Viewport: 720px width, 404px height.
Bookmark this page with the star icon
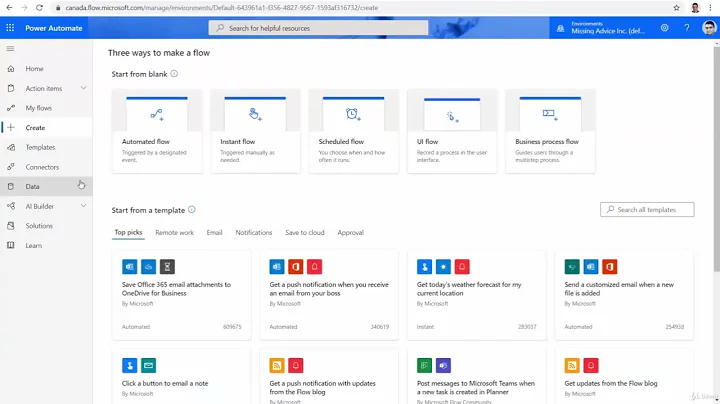pyautogui.click(x=676, y=8)
